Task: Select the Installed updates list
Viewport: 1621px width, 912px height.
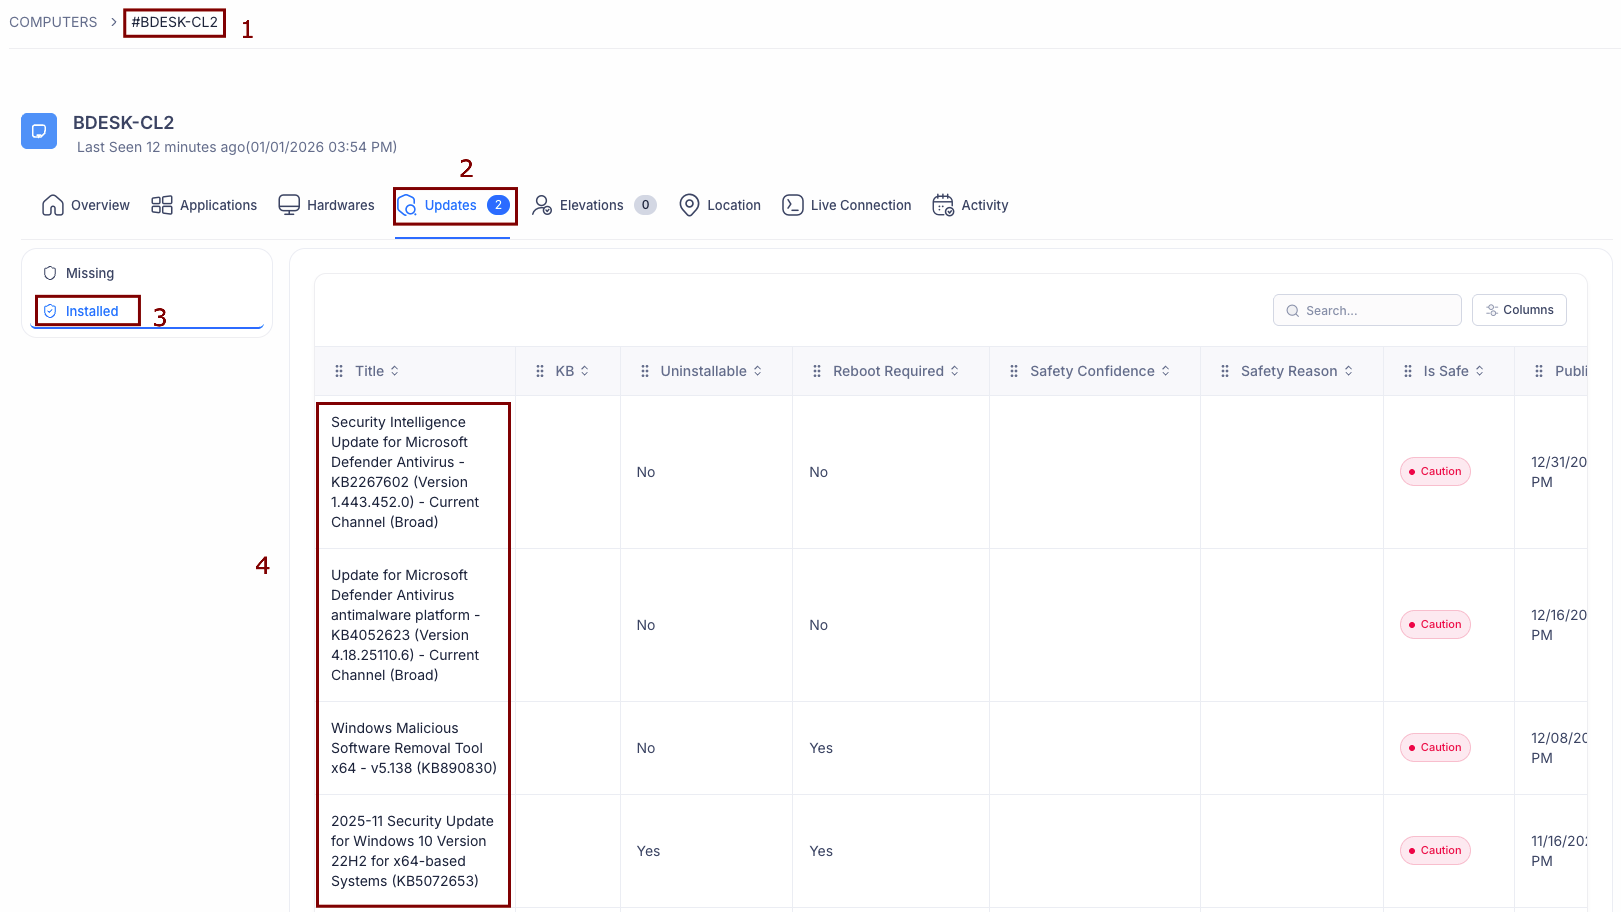Action: click(91, 311)
